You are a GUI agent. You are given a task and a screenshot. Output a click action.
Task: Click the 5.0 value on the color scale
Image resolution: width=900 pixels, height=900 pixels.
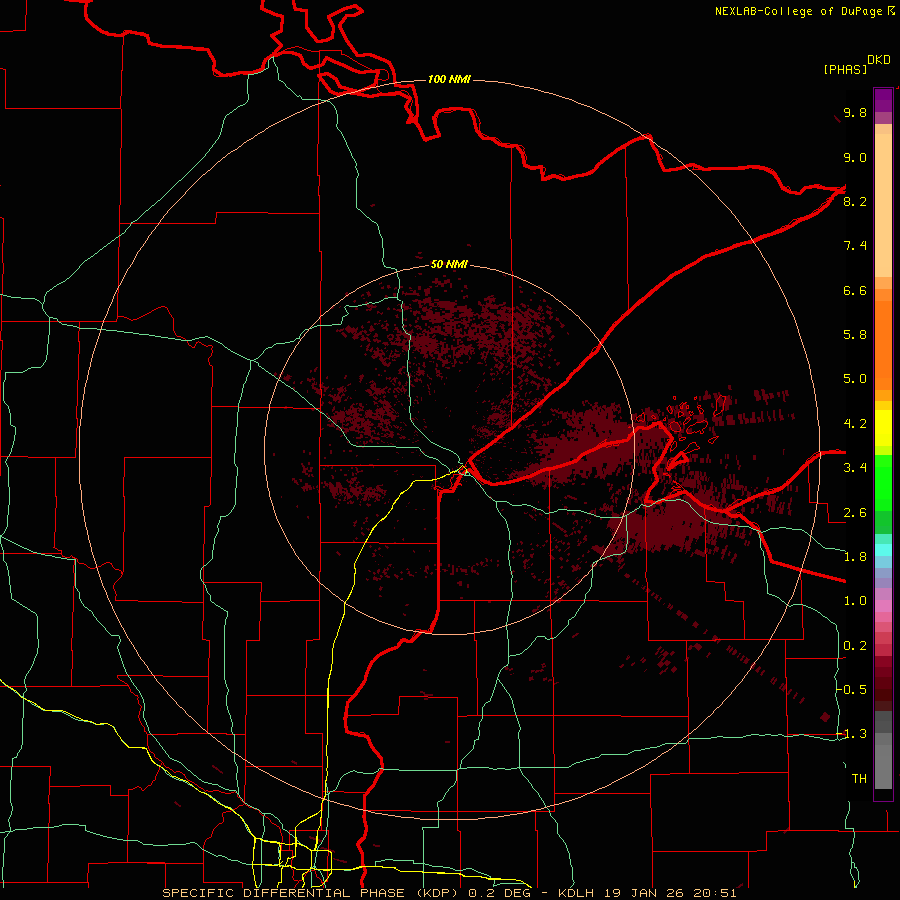click(x=855, y=379)
